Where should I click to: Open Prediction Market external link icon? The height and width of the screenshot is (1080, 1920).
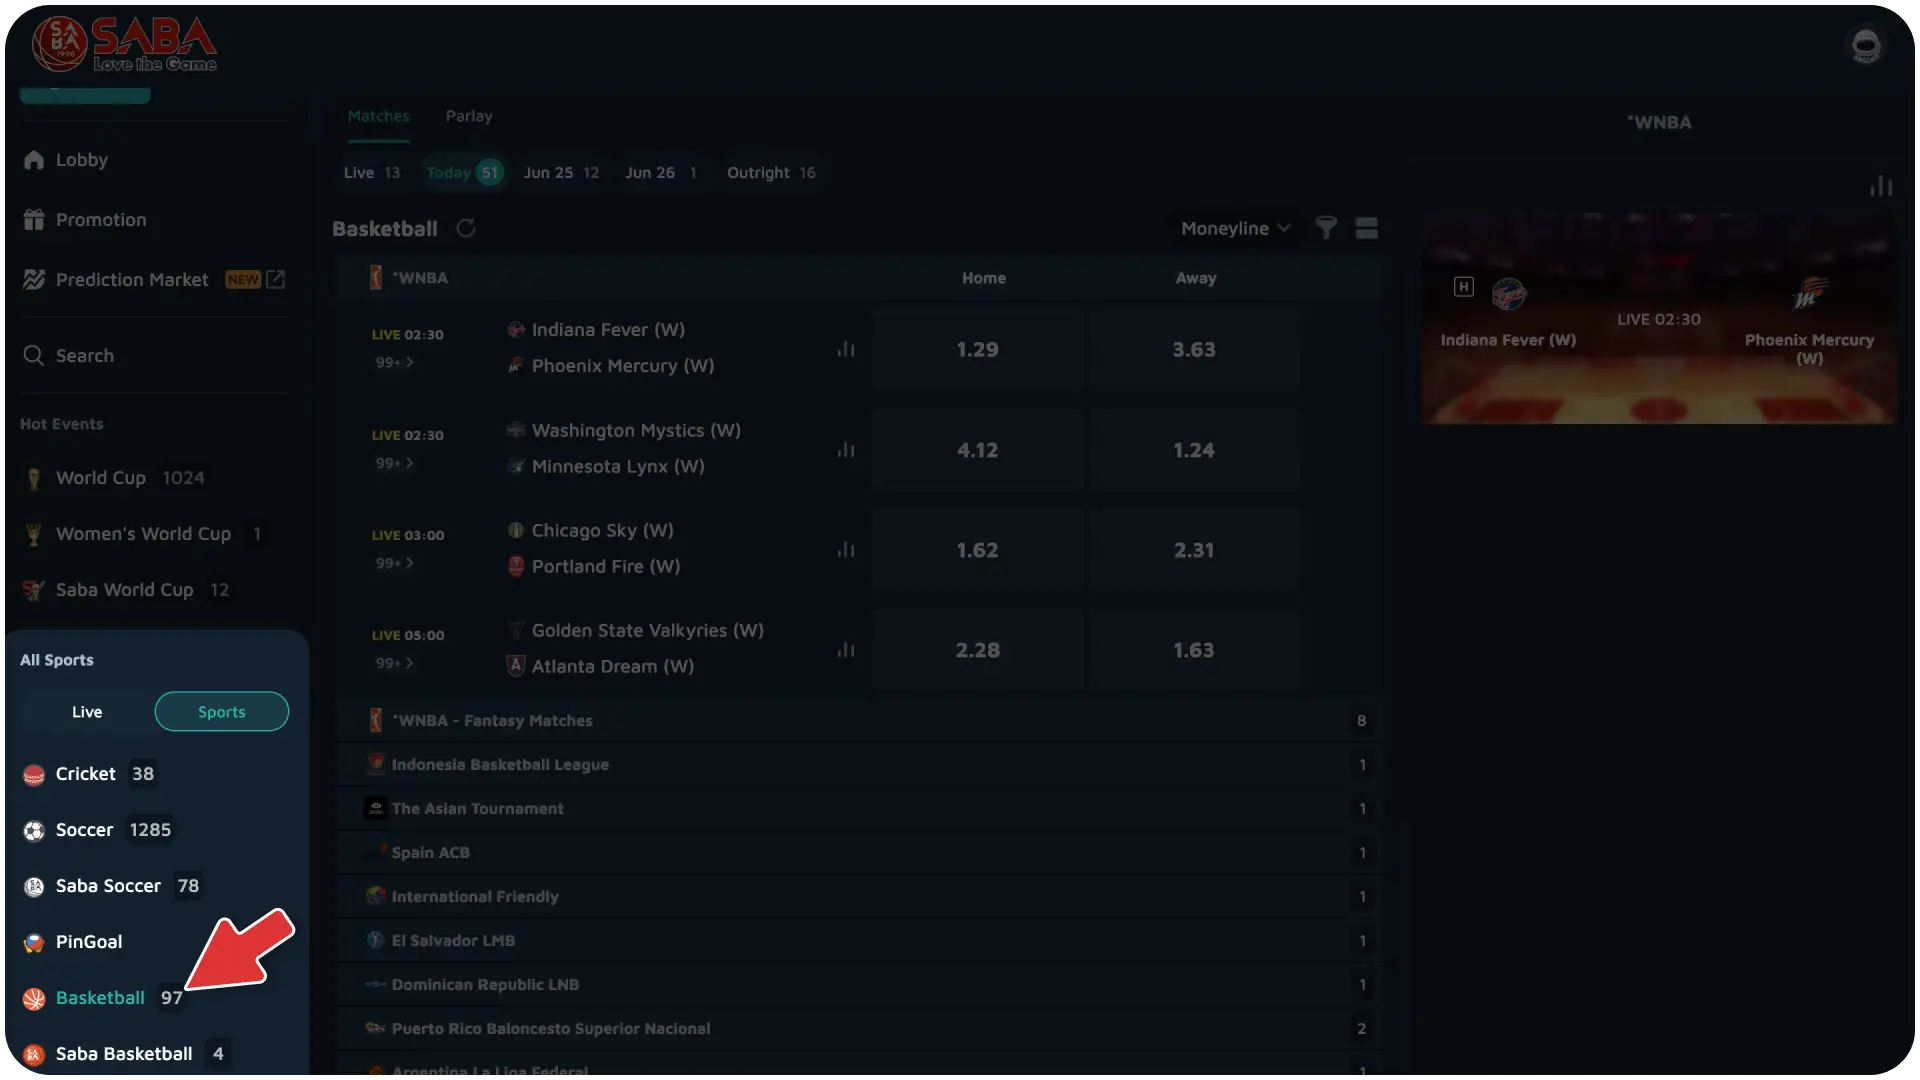[276, 280]
